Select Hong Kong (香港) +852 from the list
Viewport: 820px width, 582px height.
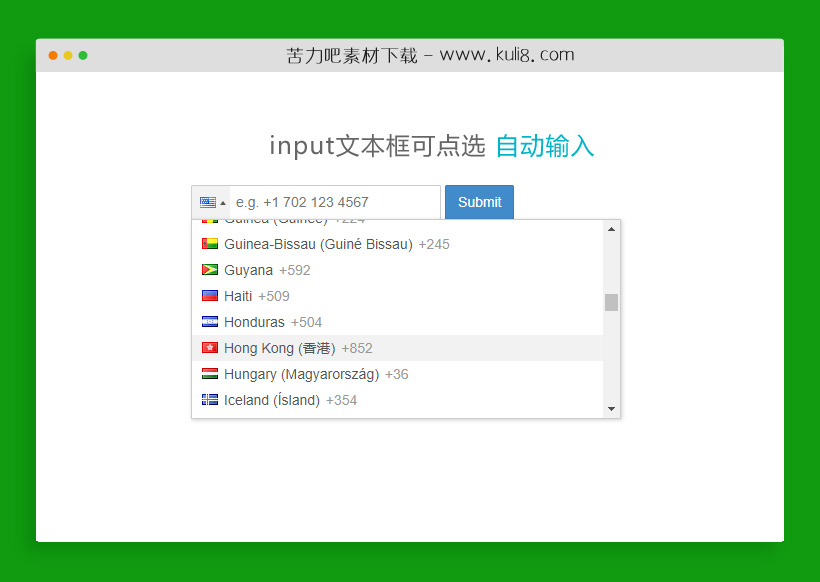(x=300, y=347)
